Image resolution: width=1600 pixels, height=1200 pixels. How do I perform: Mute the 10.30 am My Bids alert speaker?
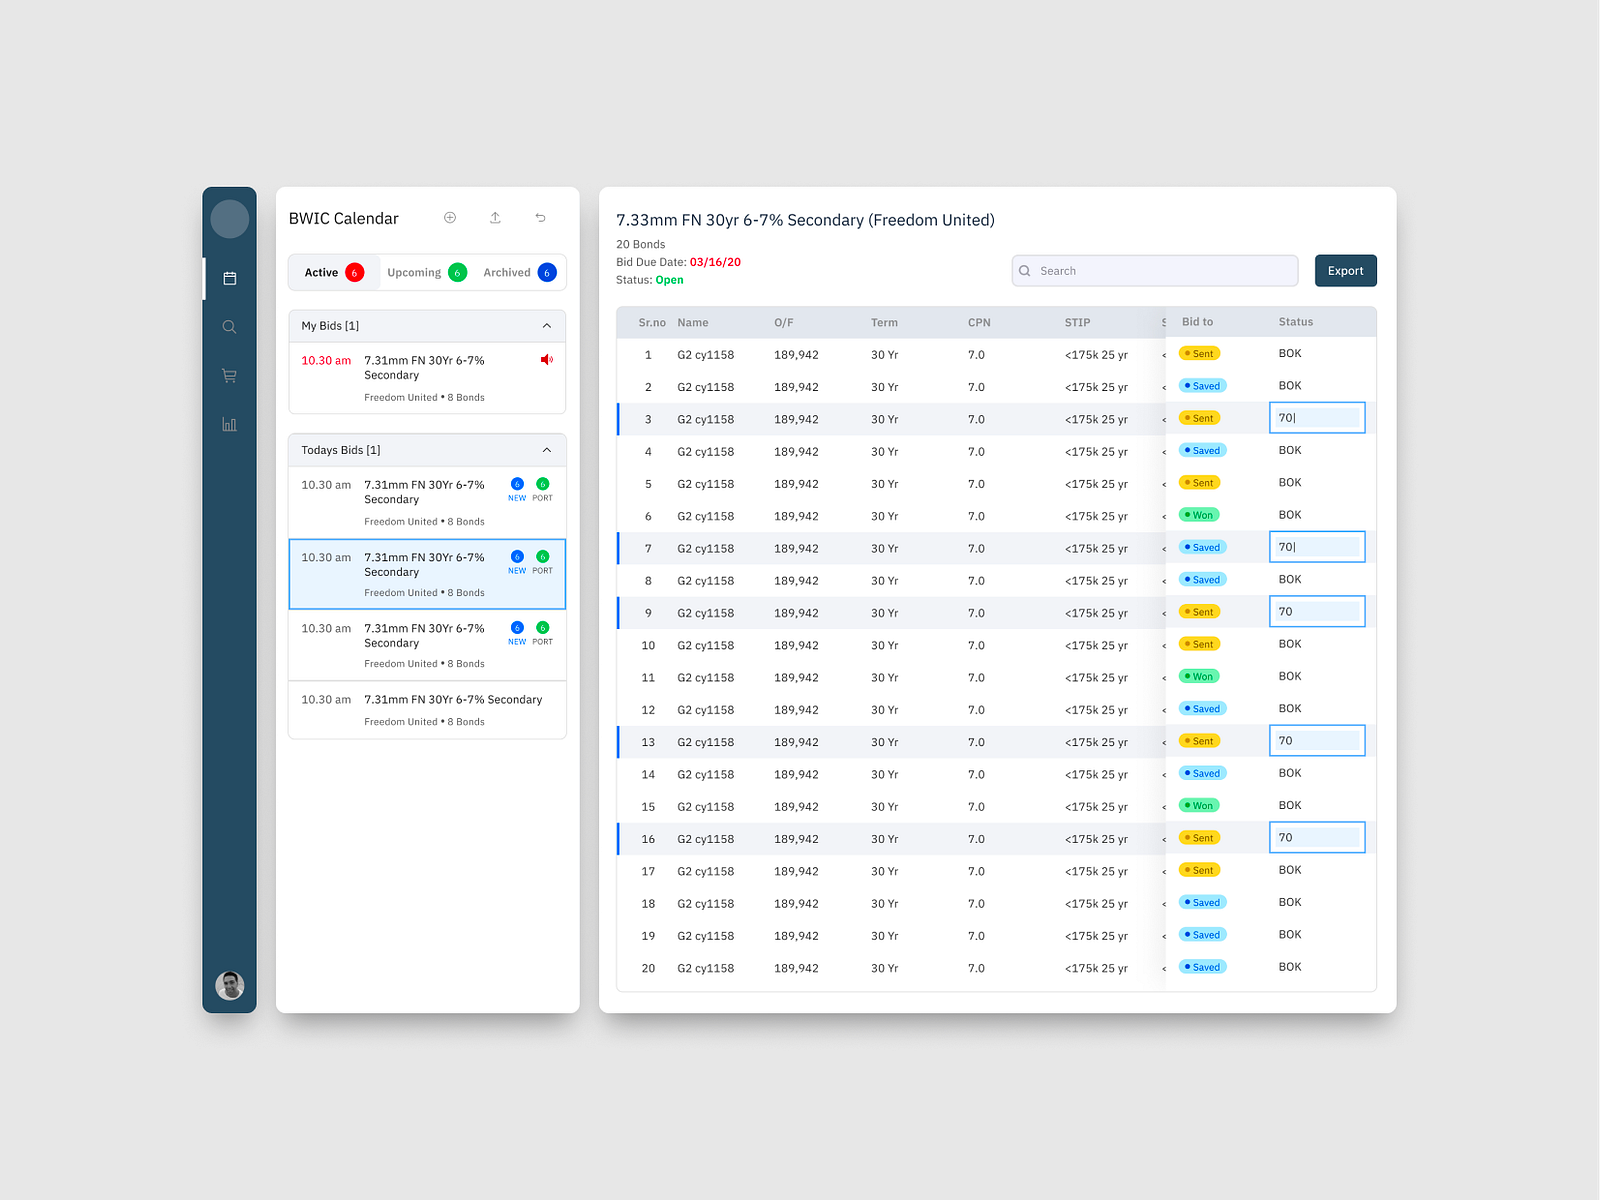click(546, 359)
